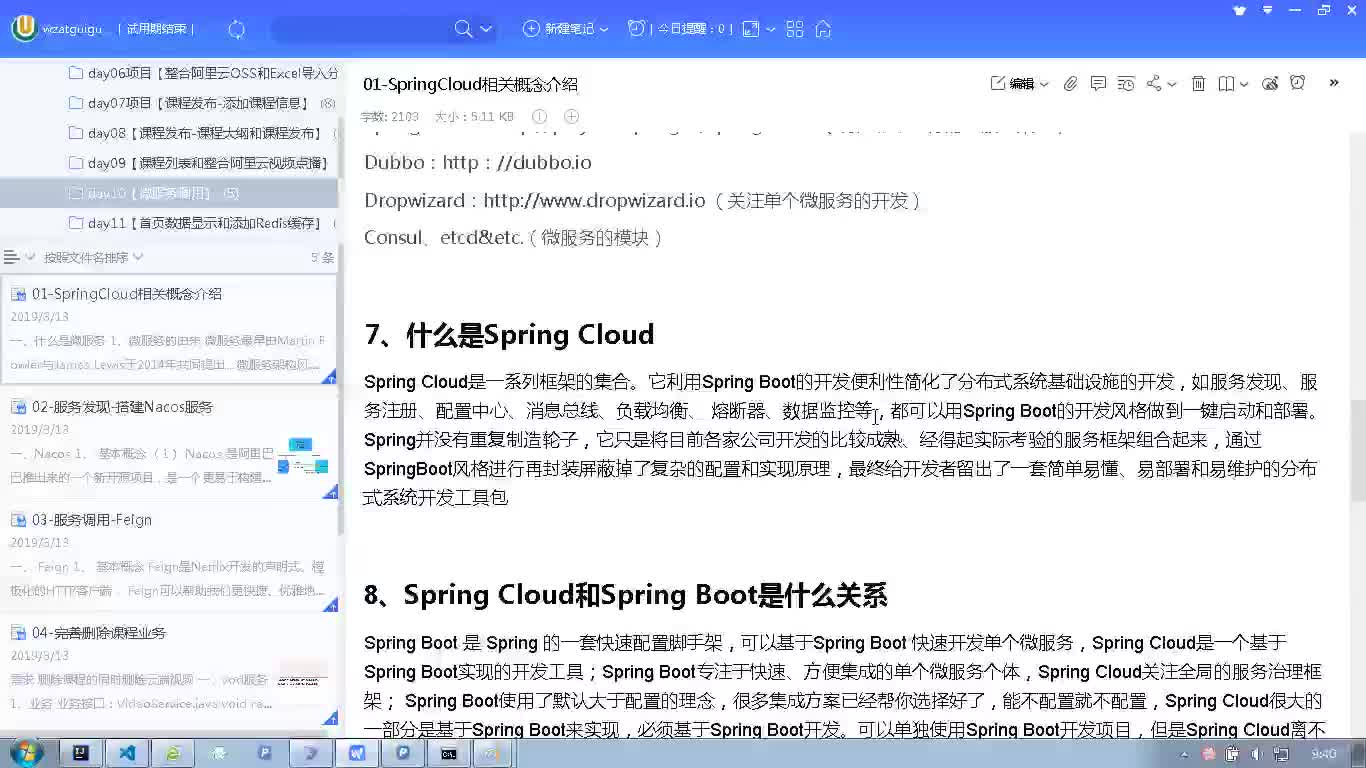Click the note history versions icon
The height and width of the screenshot is (768, 1366).
pyautogui.click(x=1126, y=84)
